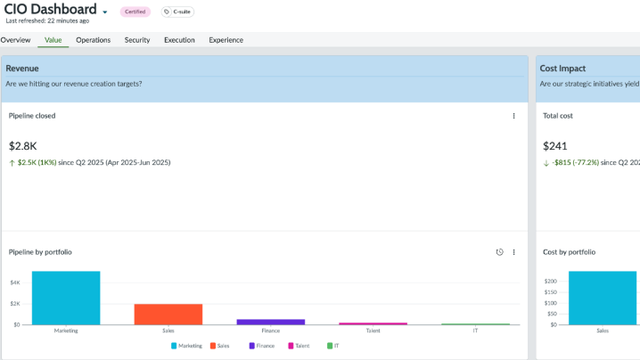Click the green IT bar in the chart
This screenshot has height=360, width=640.
click(x=476, y=324)
